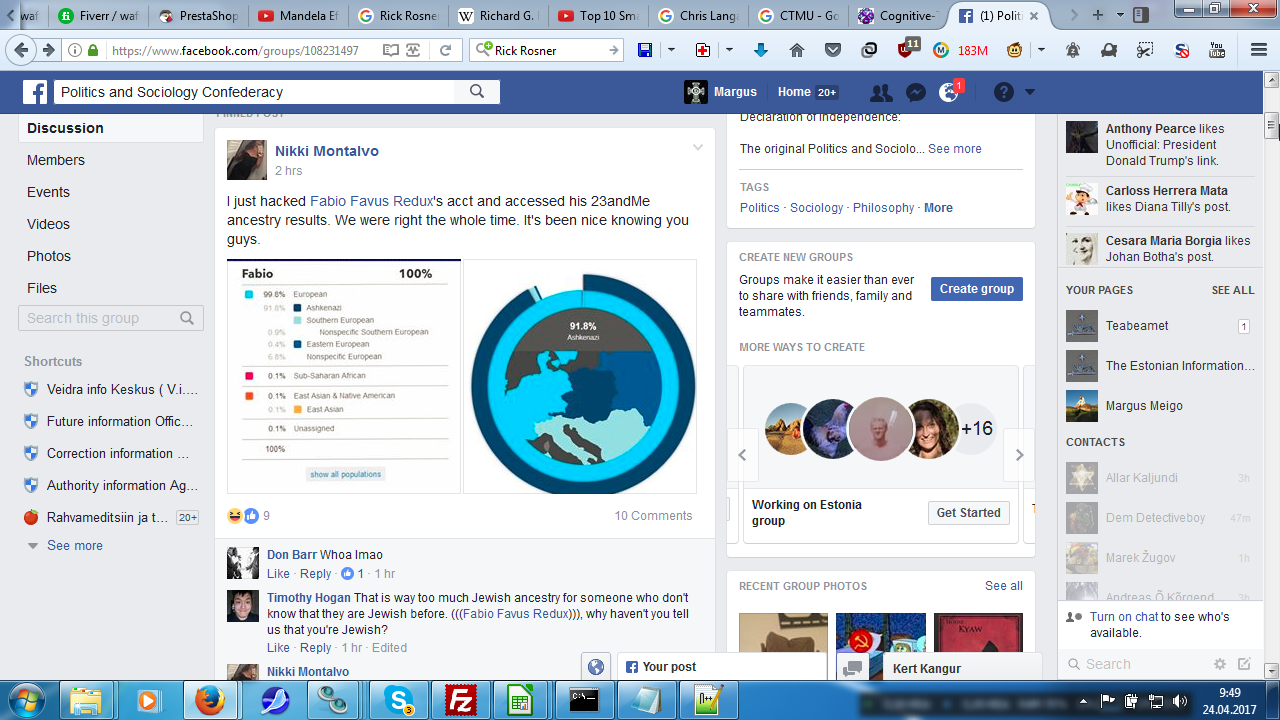Click the YouTube toolbar extension icon
1280x720 pixels.
(1217, 50)
